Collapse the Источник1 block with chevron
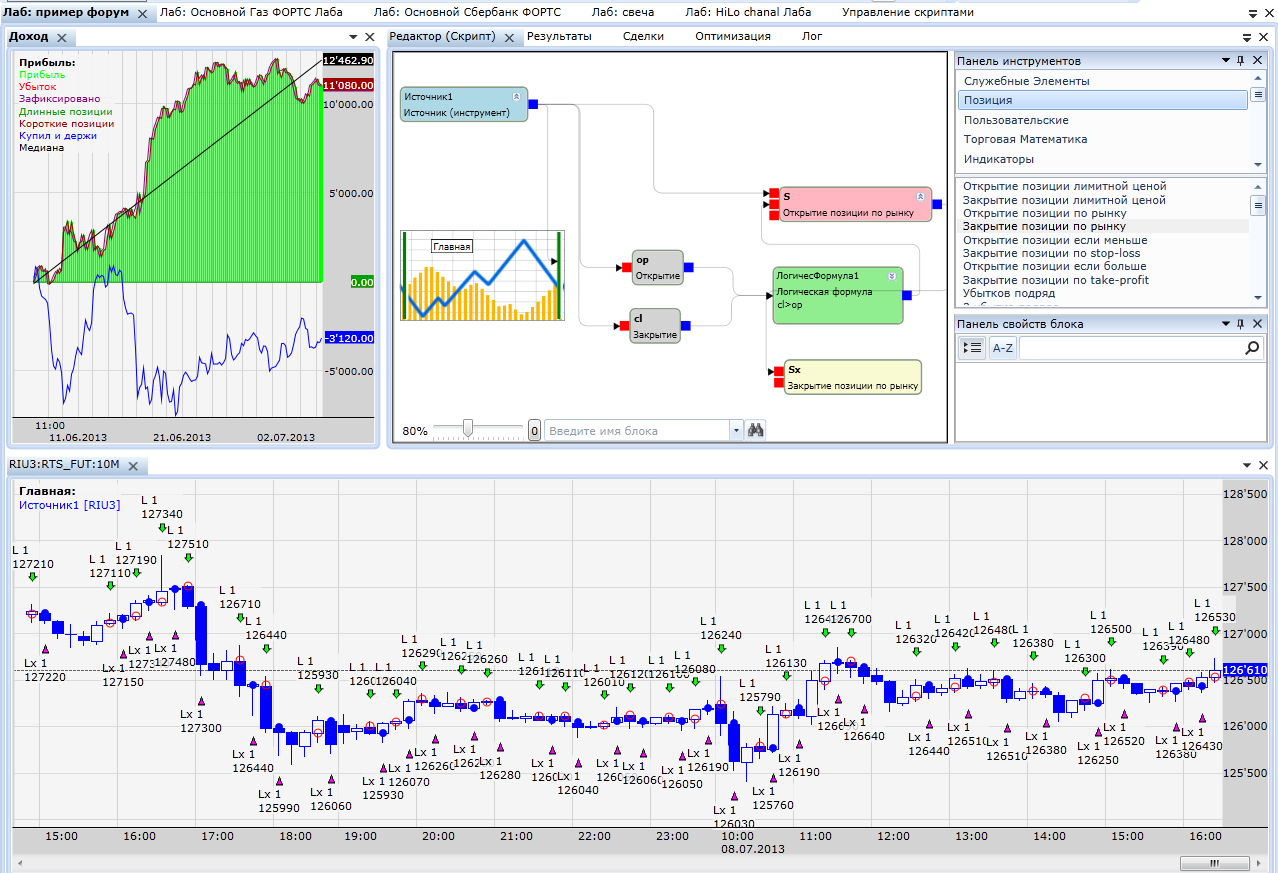Image resolution: width=1278 pixels, height=873 pixels. click(516, 97)
